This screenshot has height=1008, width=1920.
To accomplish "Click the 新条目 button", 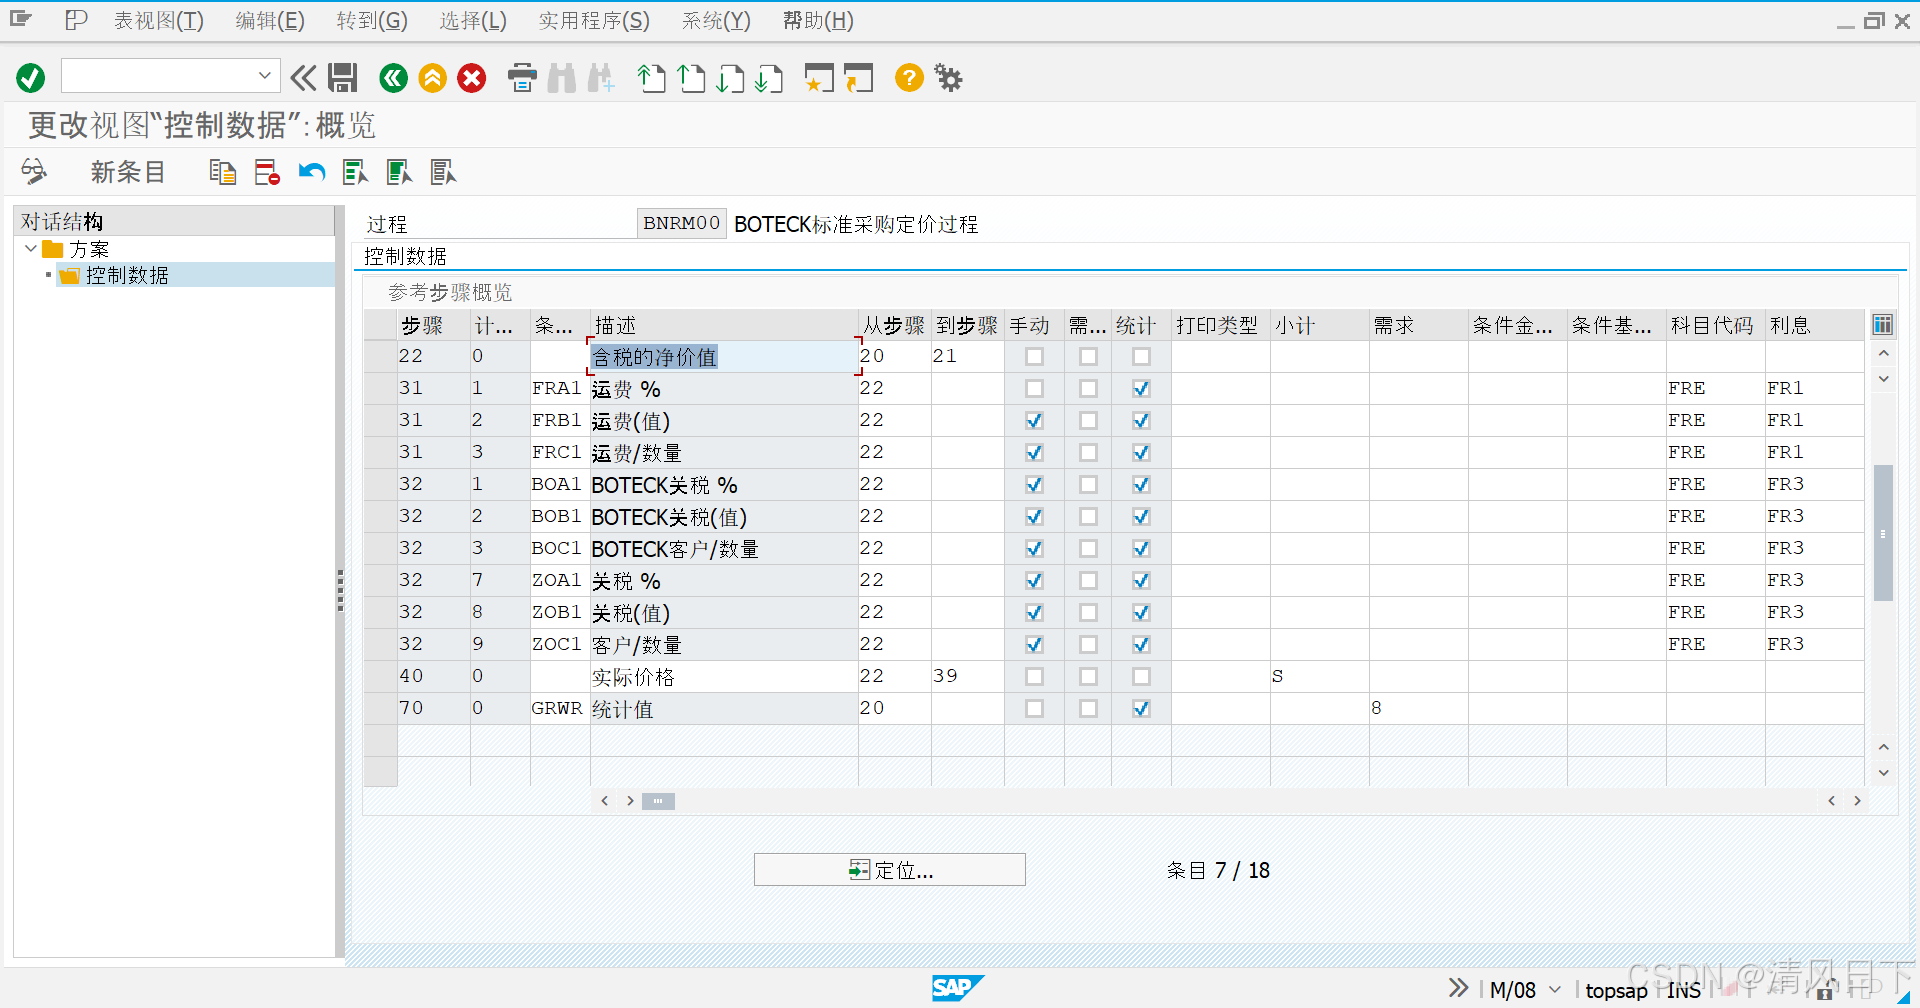I will [x=128, y=172].
